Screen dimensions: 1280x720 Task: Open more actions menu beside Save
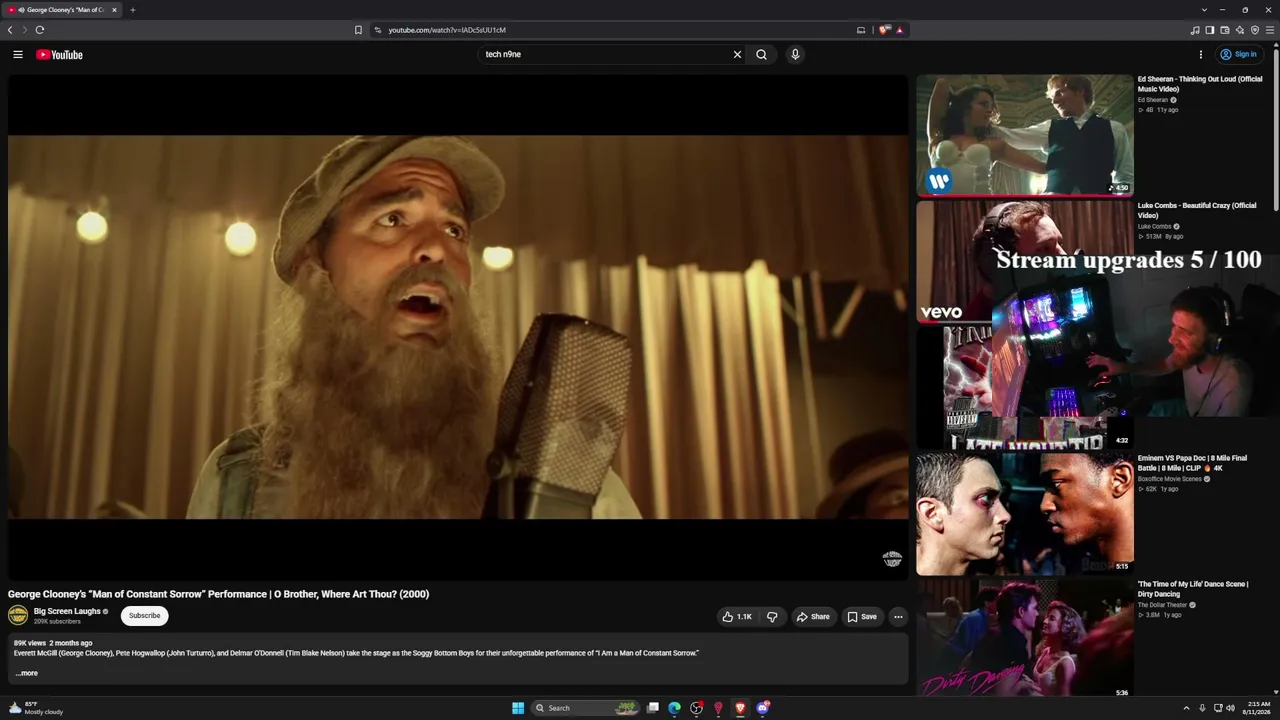click(898, 617)
